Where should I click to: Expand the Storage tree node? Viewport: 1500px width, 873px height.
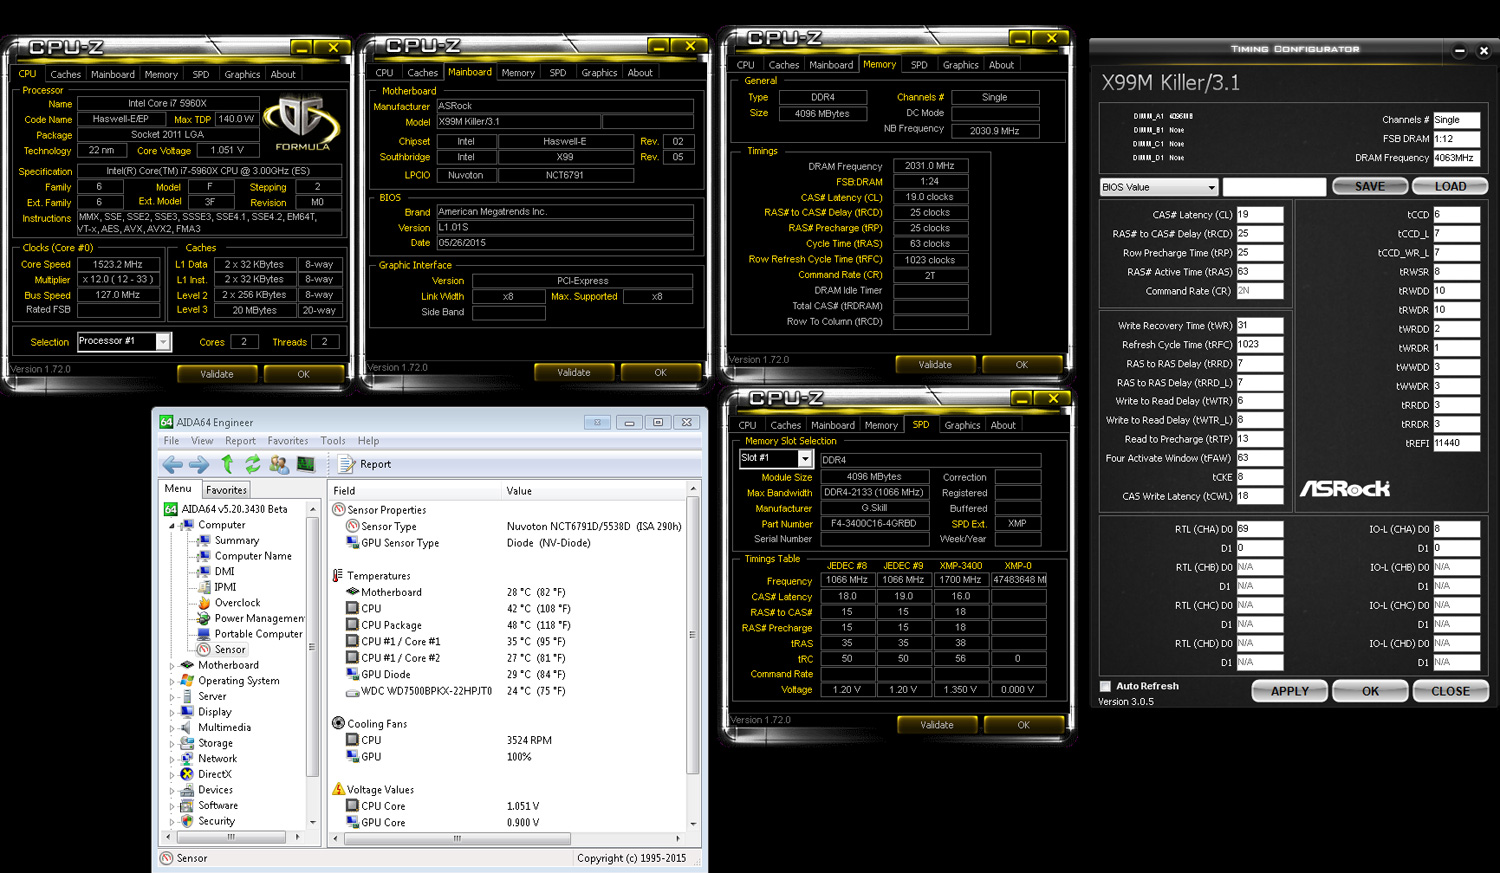click(172, 743)
